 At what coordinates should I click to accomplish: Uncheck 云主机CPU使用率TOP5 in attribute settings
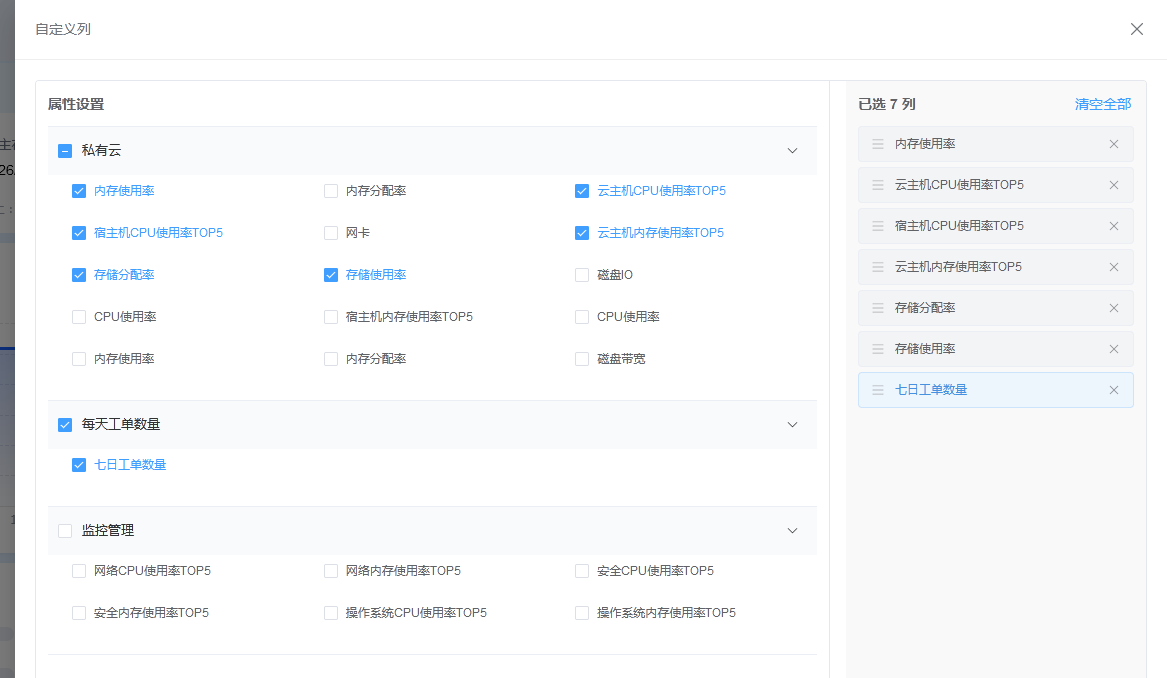click(x=582, y=191)
